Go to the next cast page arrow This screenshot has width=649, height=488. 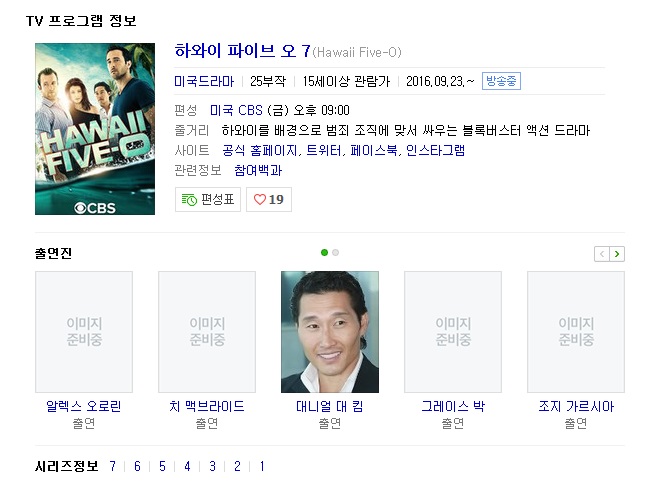(617, 254)
